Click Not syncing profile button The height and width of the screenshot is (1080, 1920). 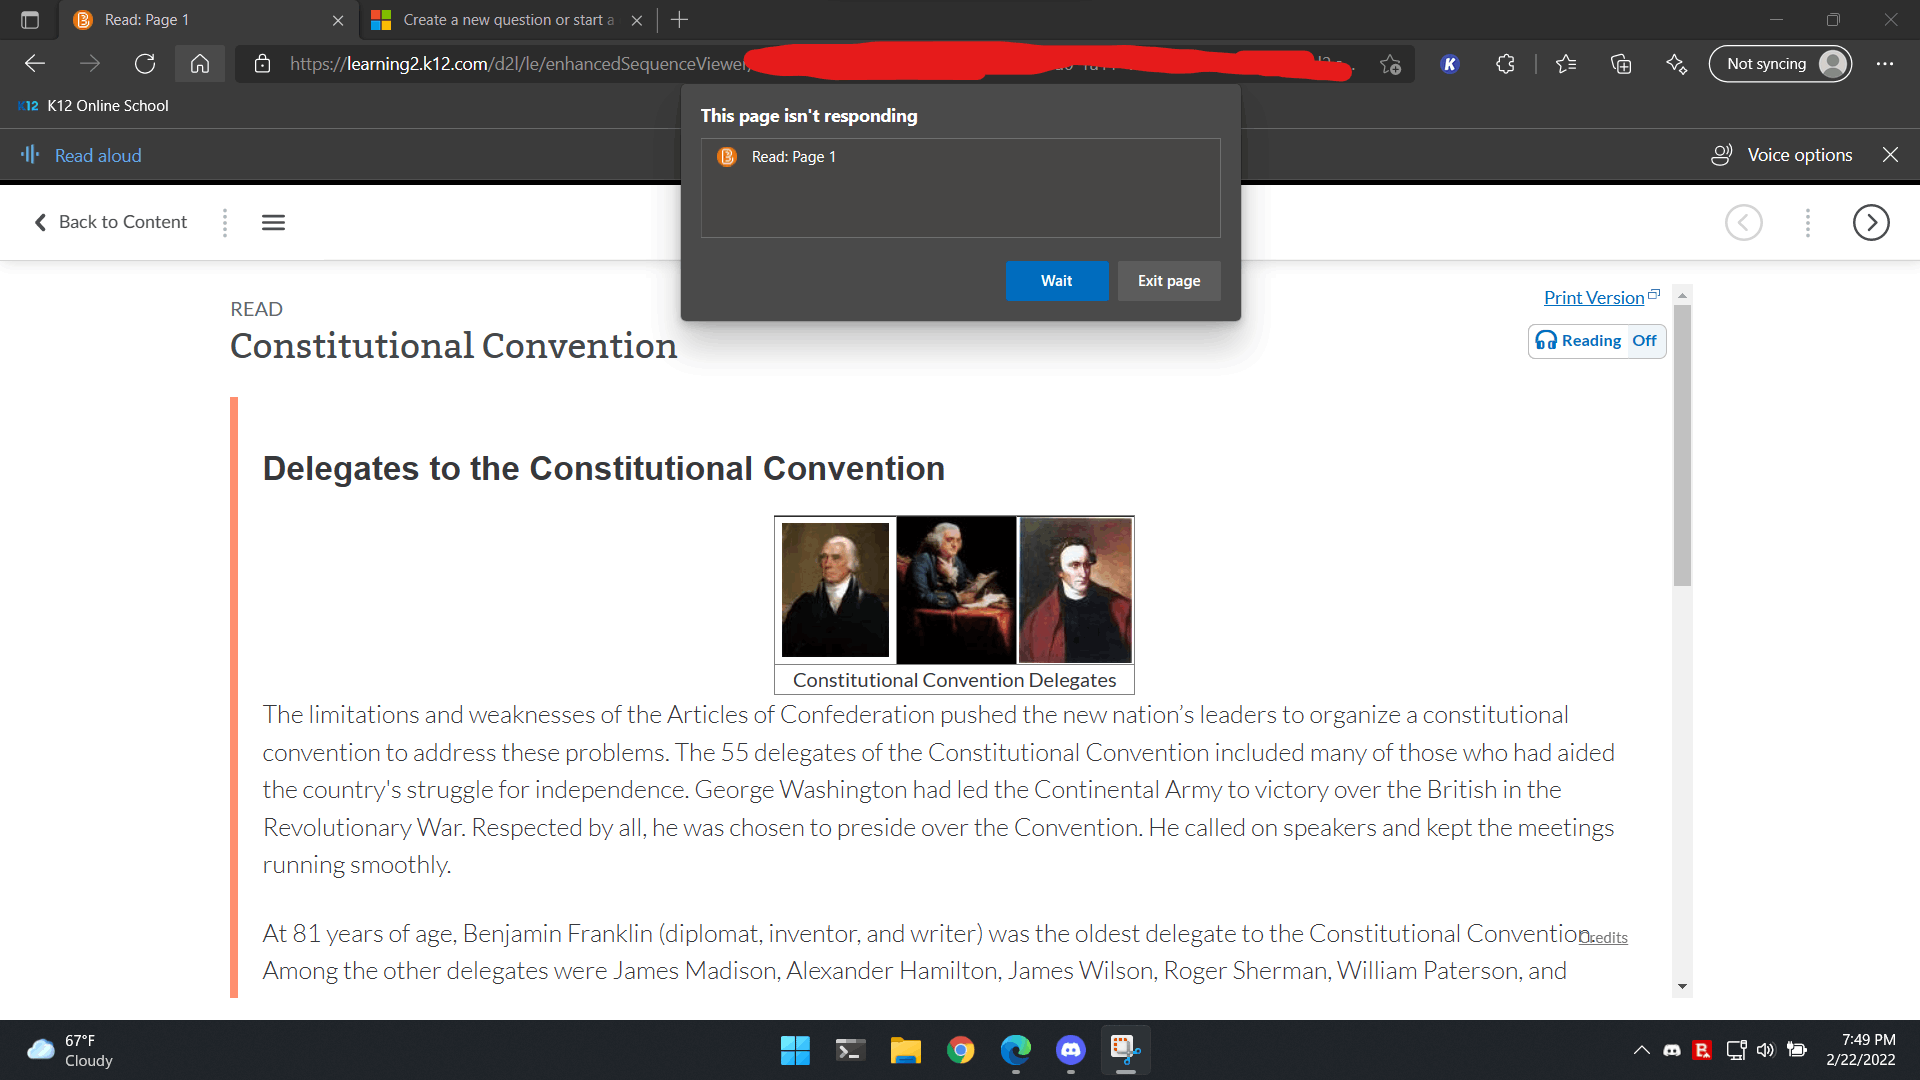1780,64
